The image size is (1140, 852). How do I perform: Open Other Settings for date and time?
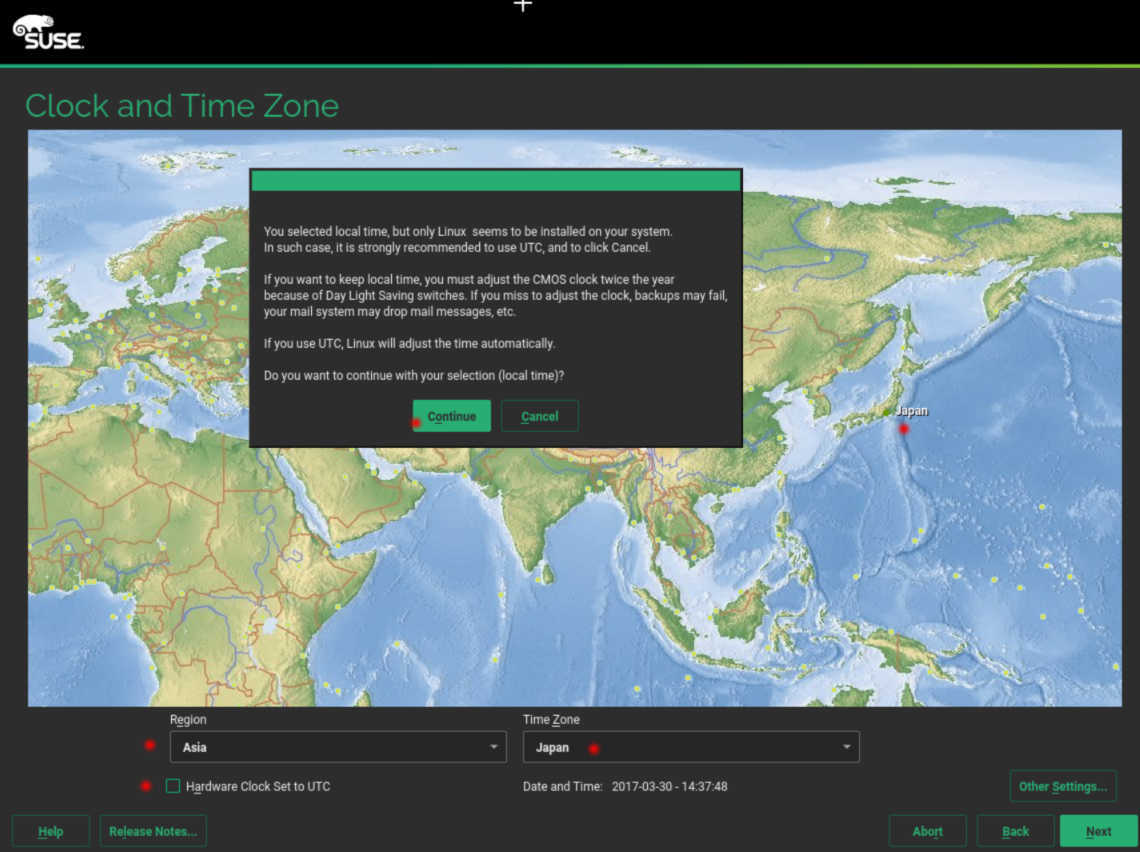tap(1063, 786)
